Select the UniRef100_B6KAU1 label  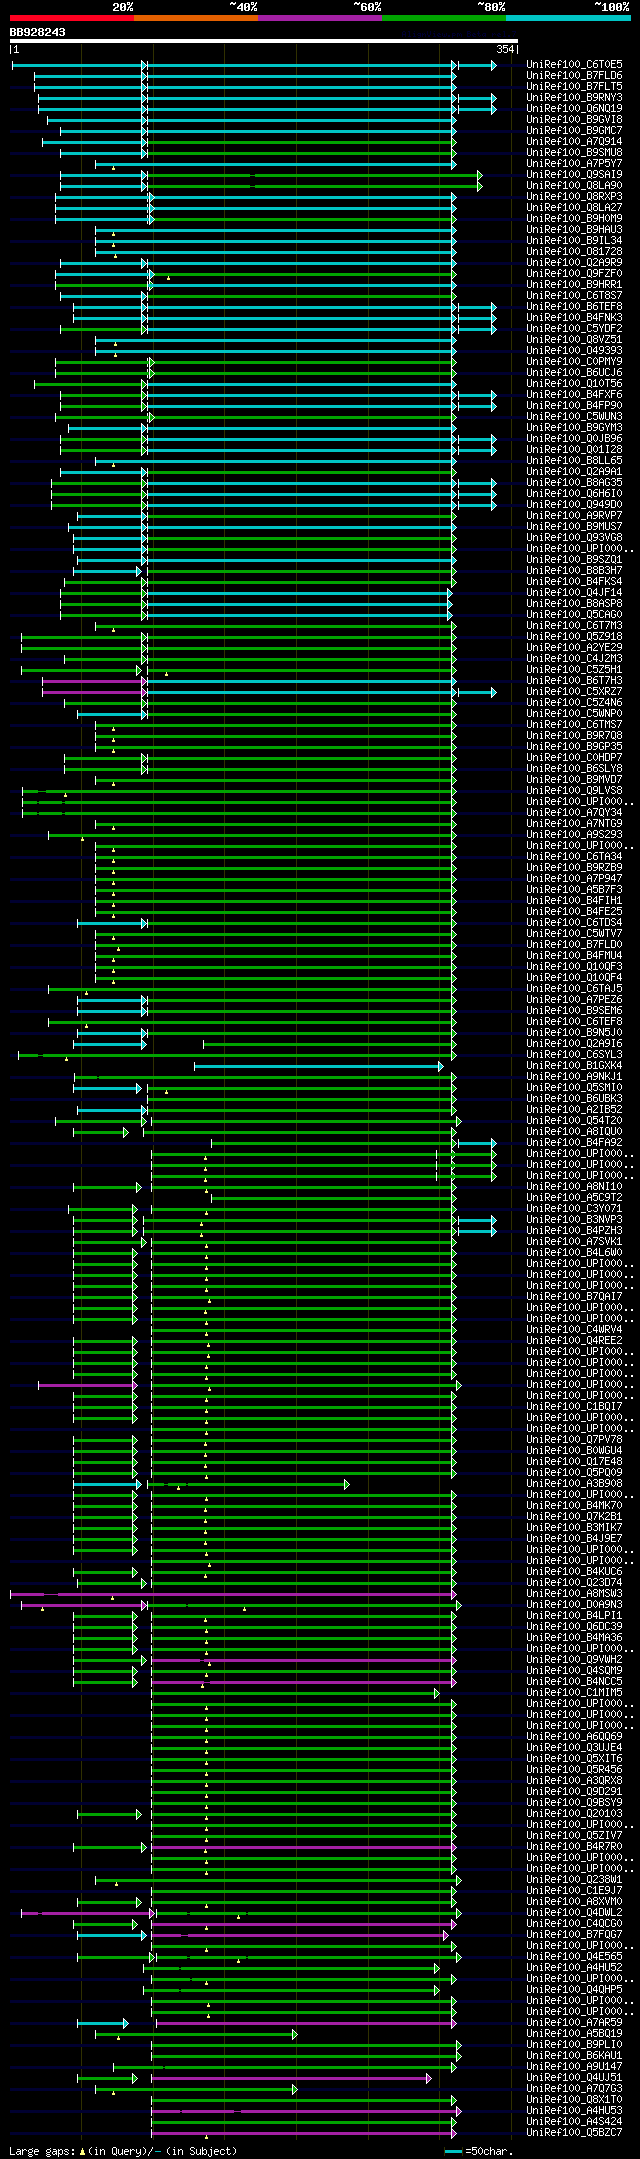(574, 2055)
